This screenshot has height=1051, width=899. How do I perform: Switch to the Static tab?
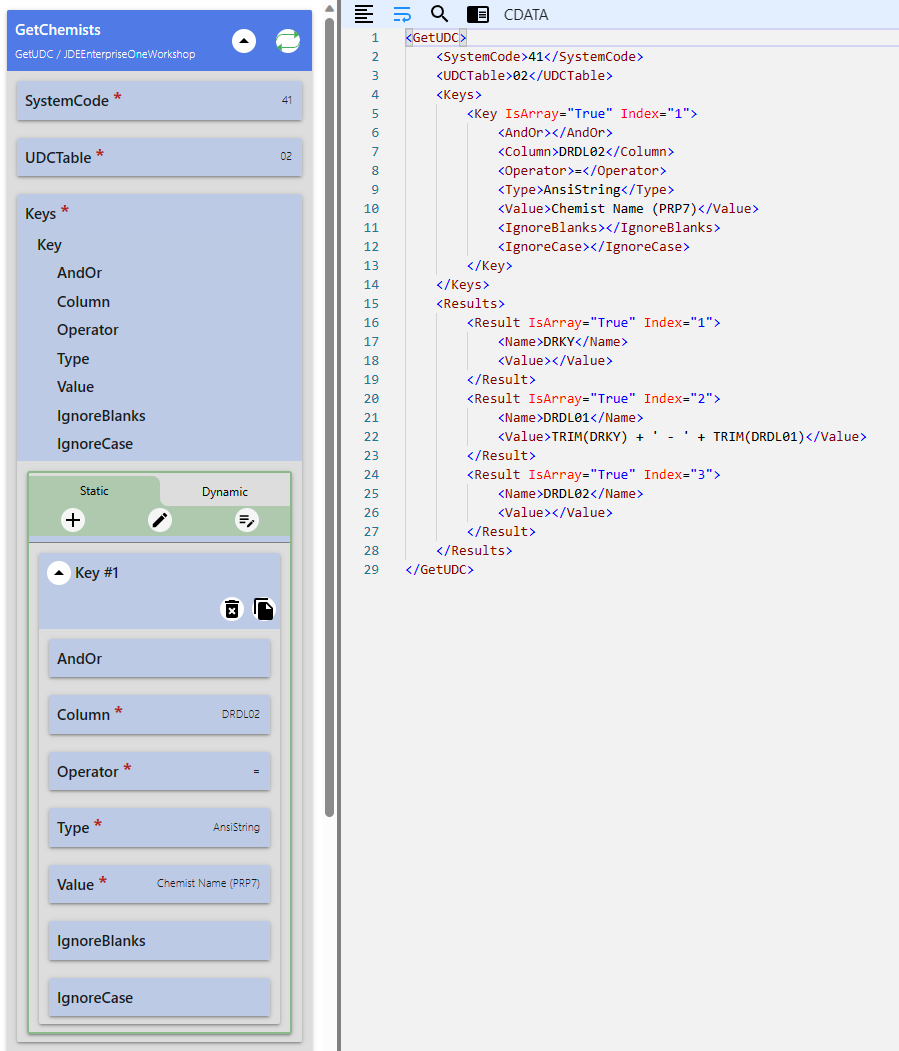(94, 491)
